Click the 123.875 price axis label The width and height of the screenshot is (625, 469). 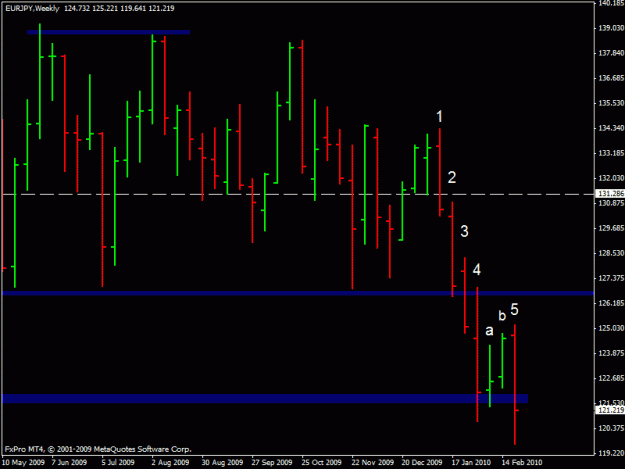pyautogui.click(x=611, y=353)
